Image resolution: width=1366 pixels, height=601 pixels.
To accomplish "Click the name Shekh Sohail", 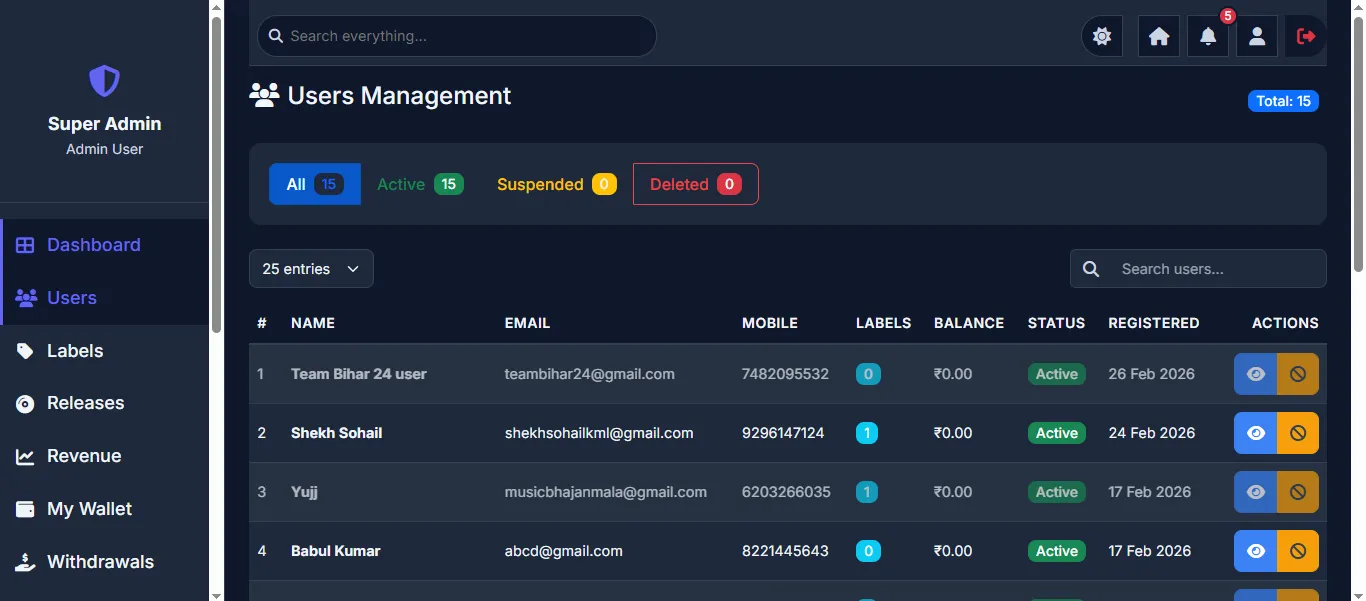I will click(337, 433).
